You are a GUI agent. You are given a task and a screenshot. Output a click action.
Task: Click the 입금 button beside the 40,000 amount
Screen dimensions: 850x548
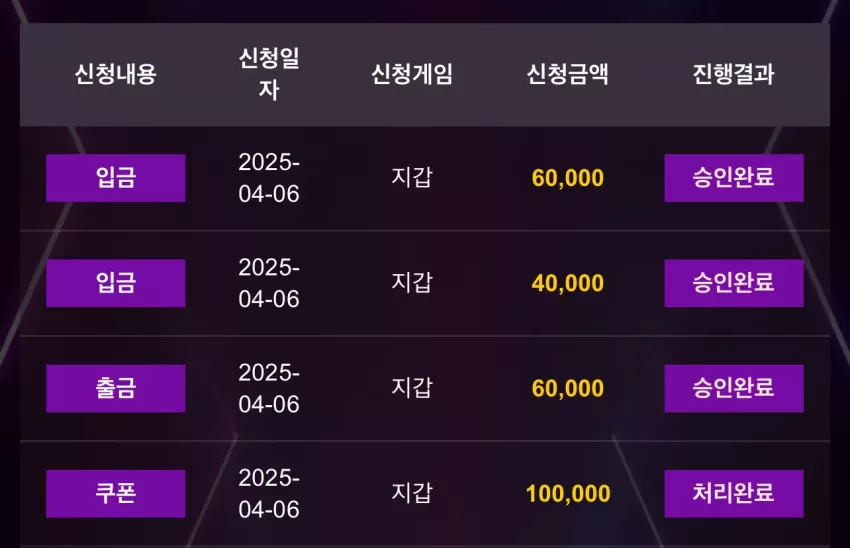(x=115, y=283)
